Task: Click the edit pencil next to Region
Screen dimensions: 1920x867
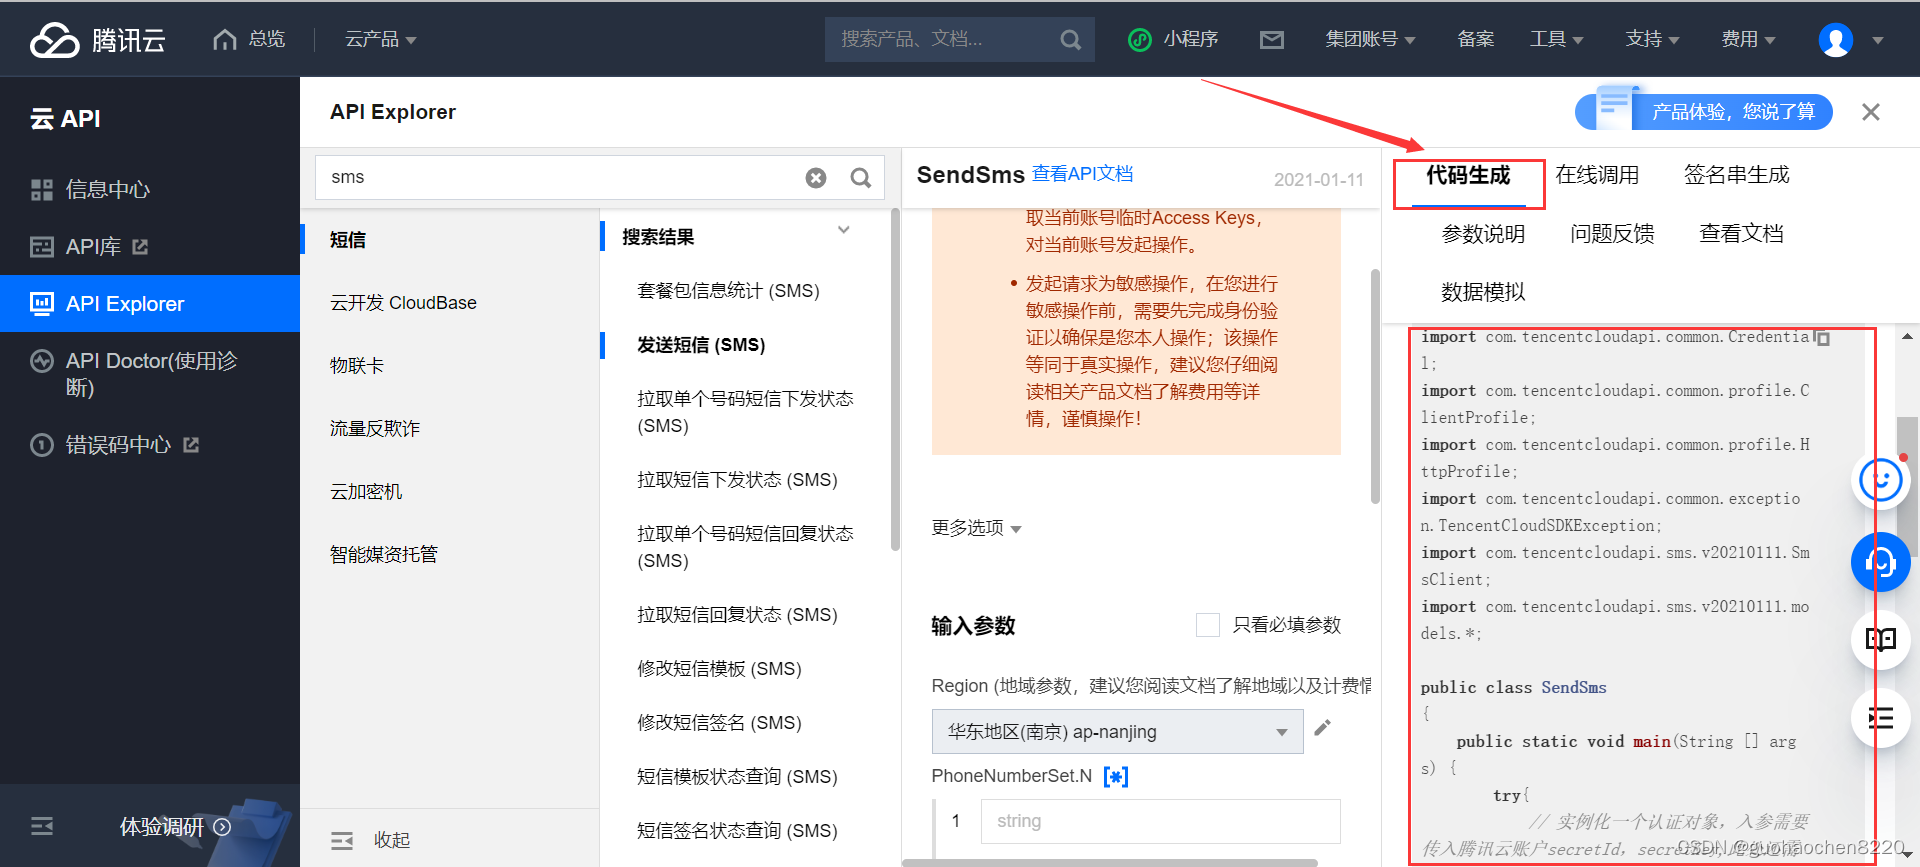Action: coord(1322,728)
